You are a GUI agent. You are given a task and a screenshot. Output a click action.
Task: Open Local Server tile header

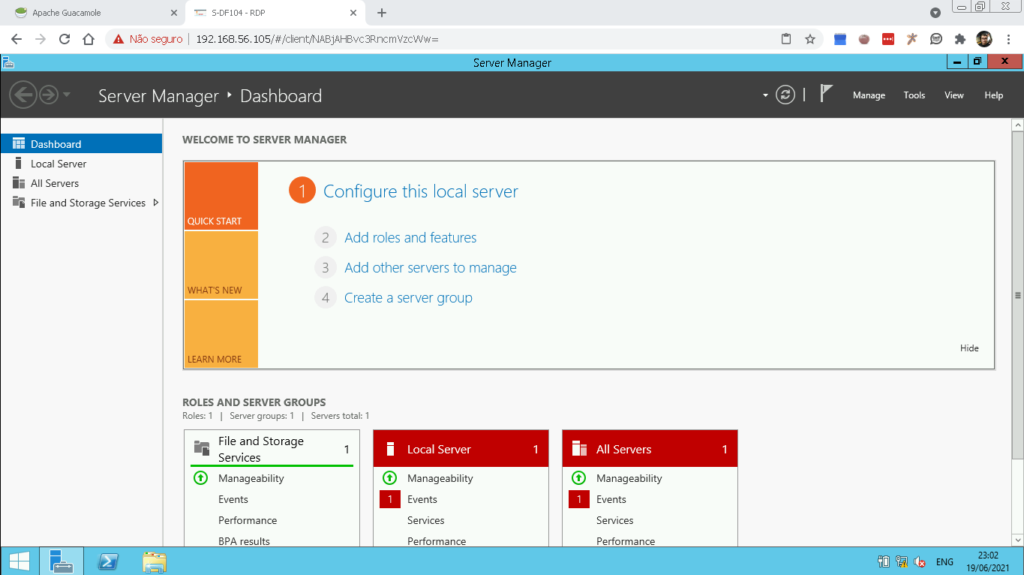tap(460, 449)
